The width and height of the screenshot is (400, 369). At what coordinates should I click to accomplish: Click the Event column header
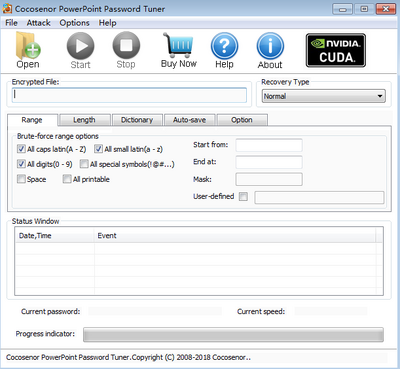(x=235, y=236)
